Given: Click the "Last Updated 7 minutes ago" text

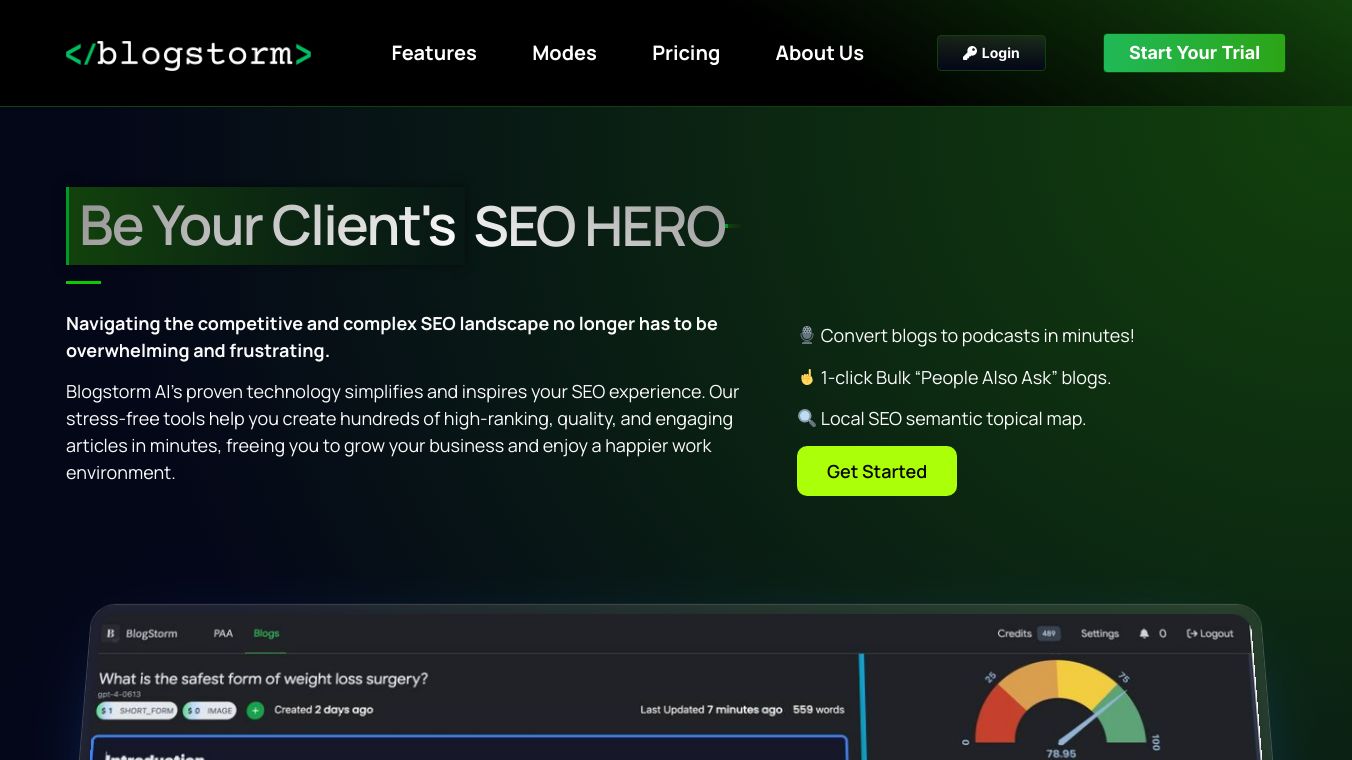Looking at the screenshot, I should (x=711, y=710).
